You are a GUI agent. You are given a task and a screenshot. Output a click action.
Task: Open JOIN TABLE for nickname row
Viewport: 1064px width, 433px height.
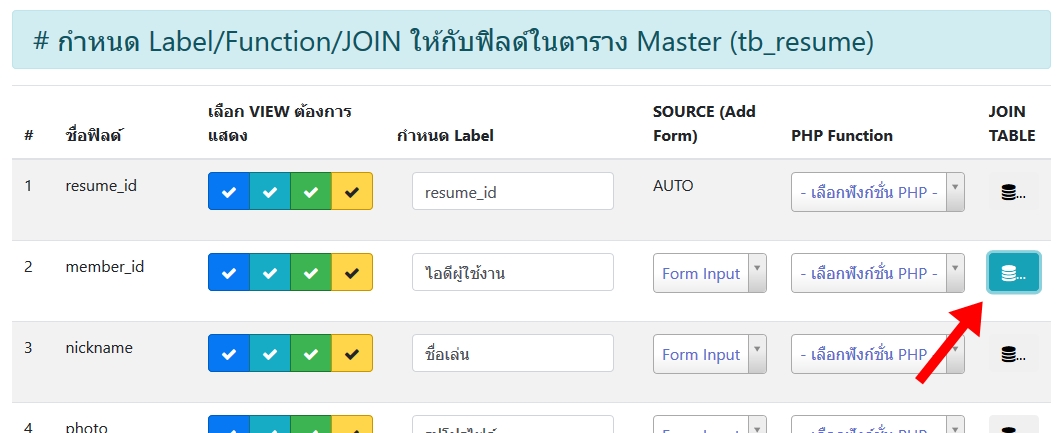coord(1013,354)
